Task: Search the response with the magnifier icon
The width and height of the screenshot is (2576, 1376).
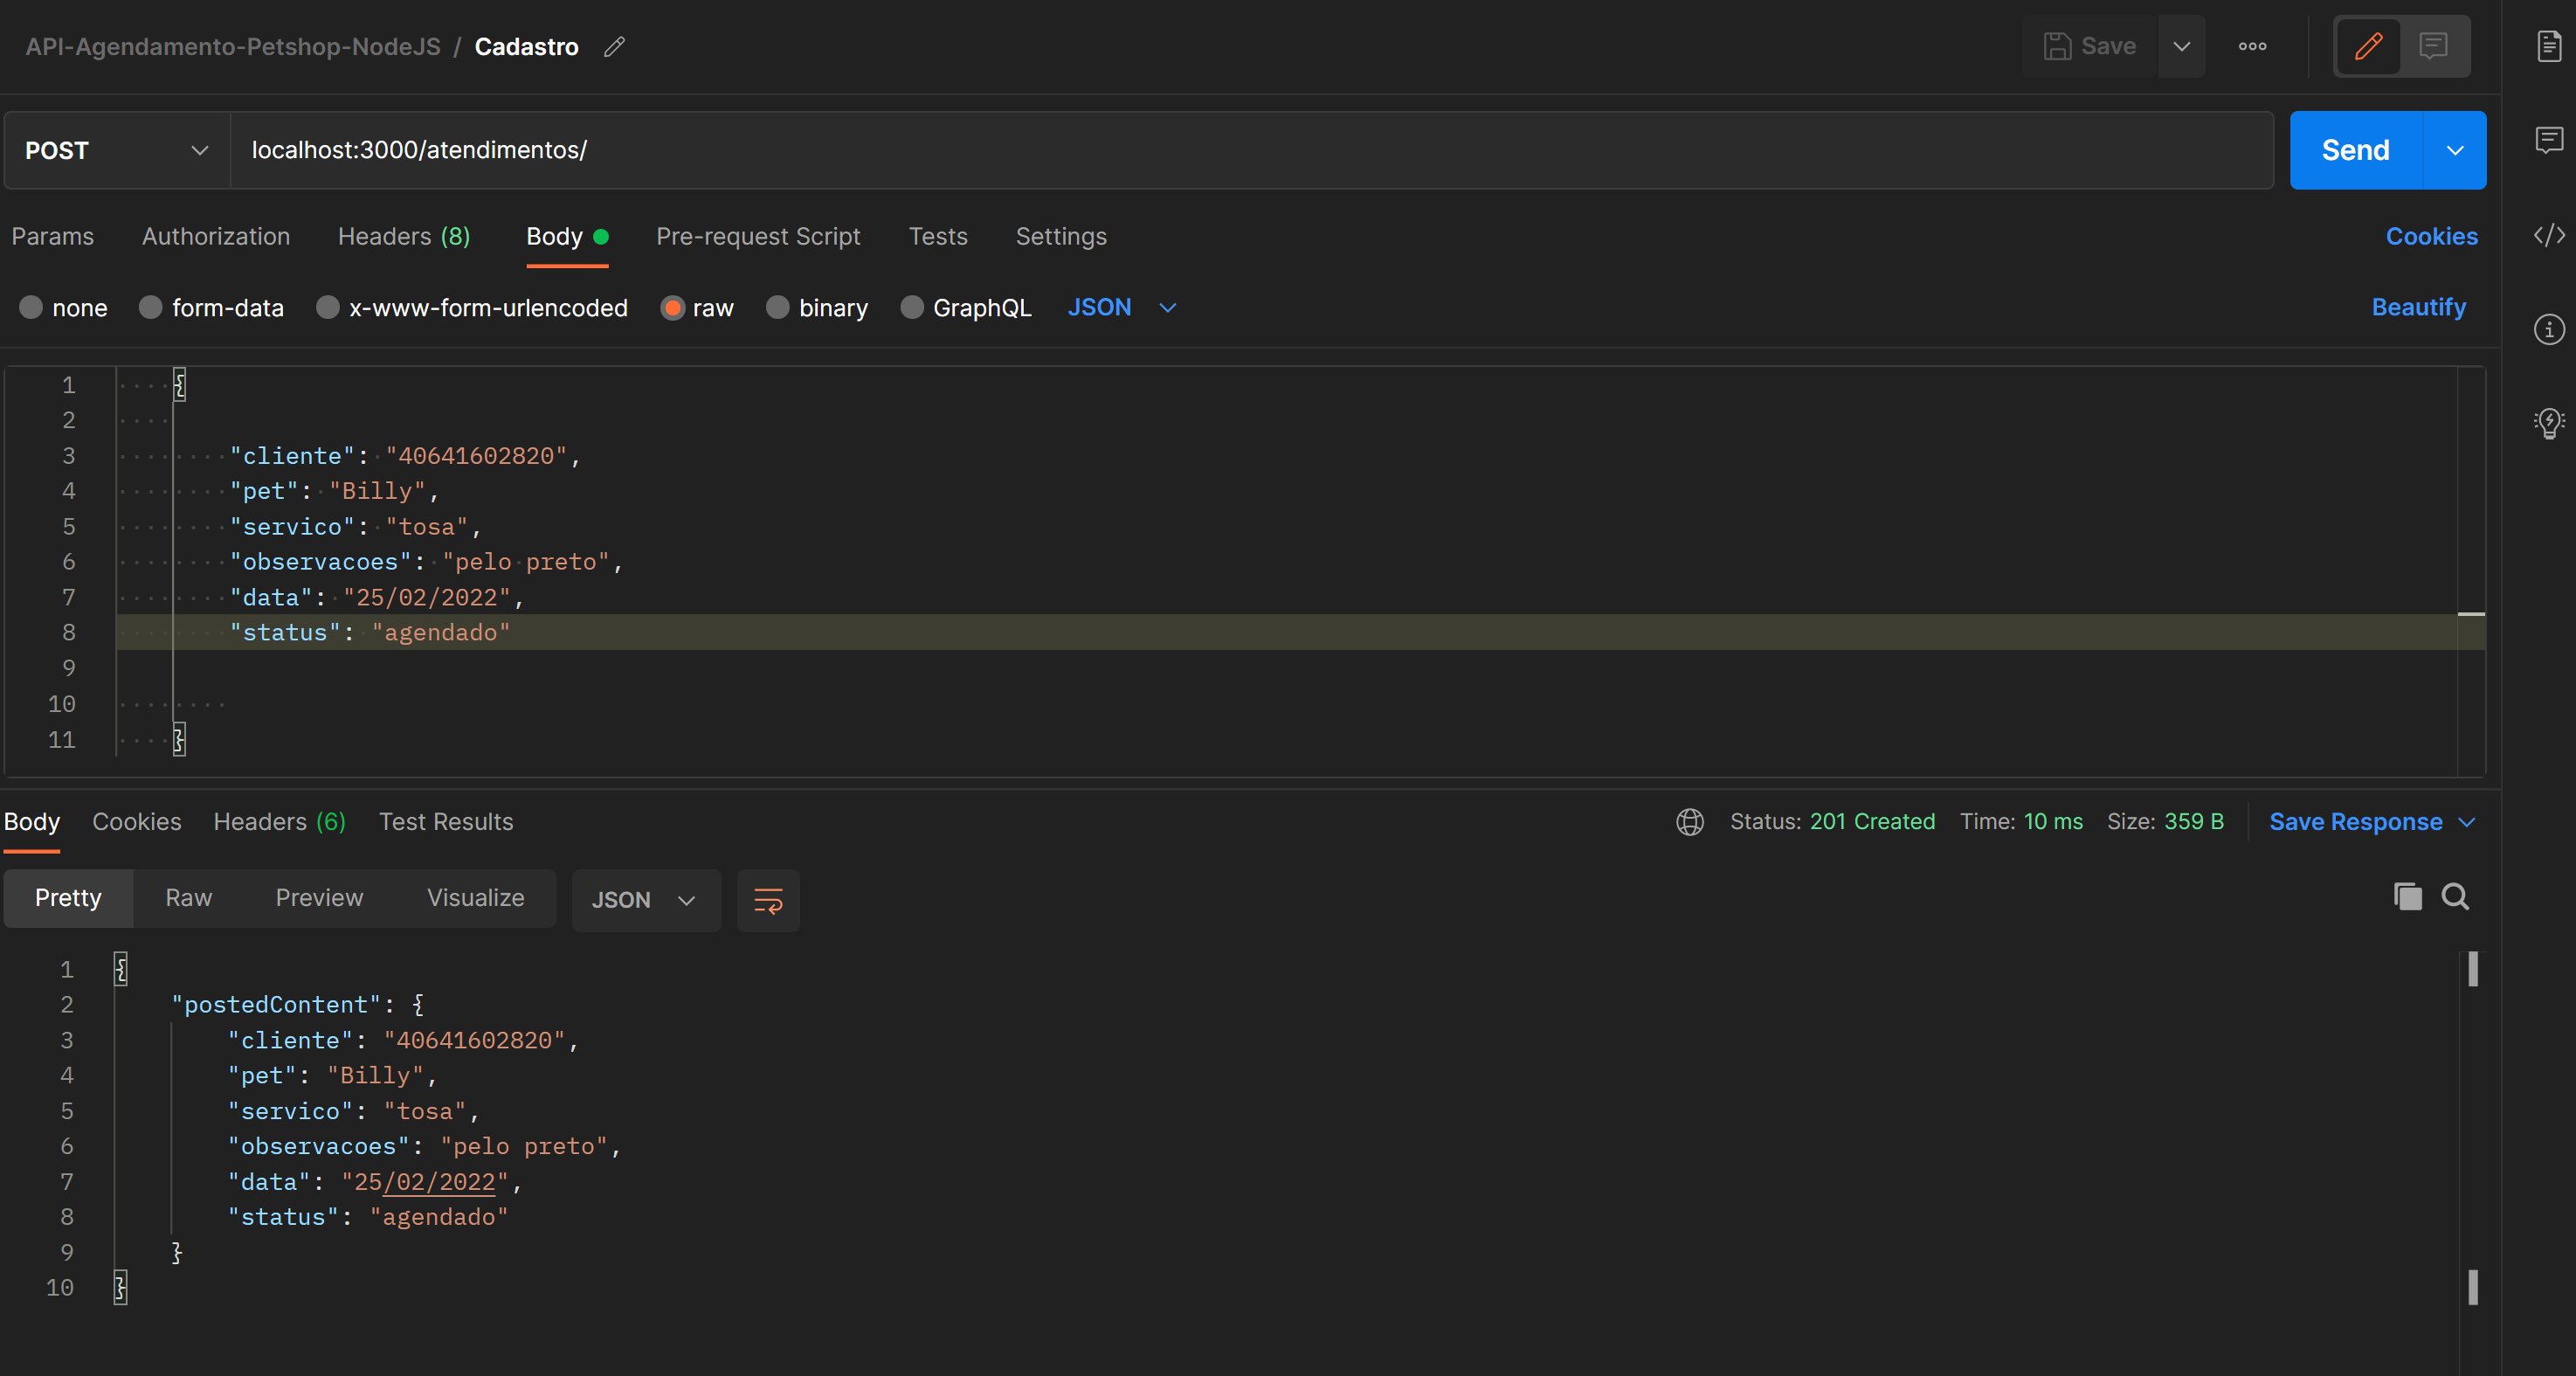Action: [x=2455, y=897]
